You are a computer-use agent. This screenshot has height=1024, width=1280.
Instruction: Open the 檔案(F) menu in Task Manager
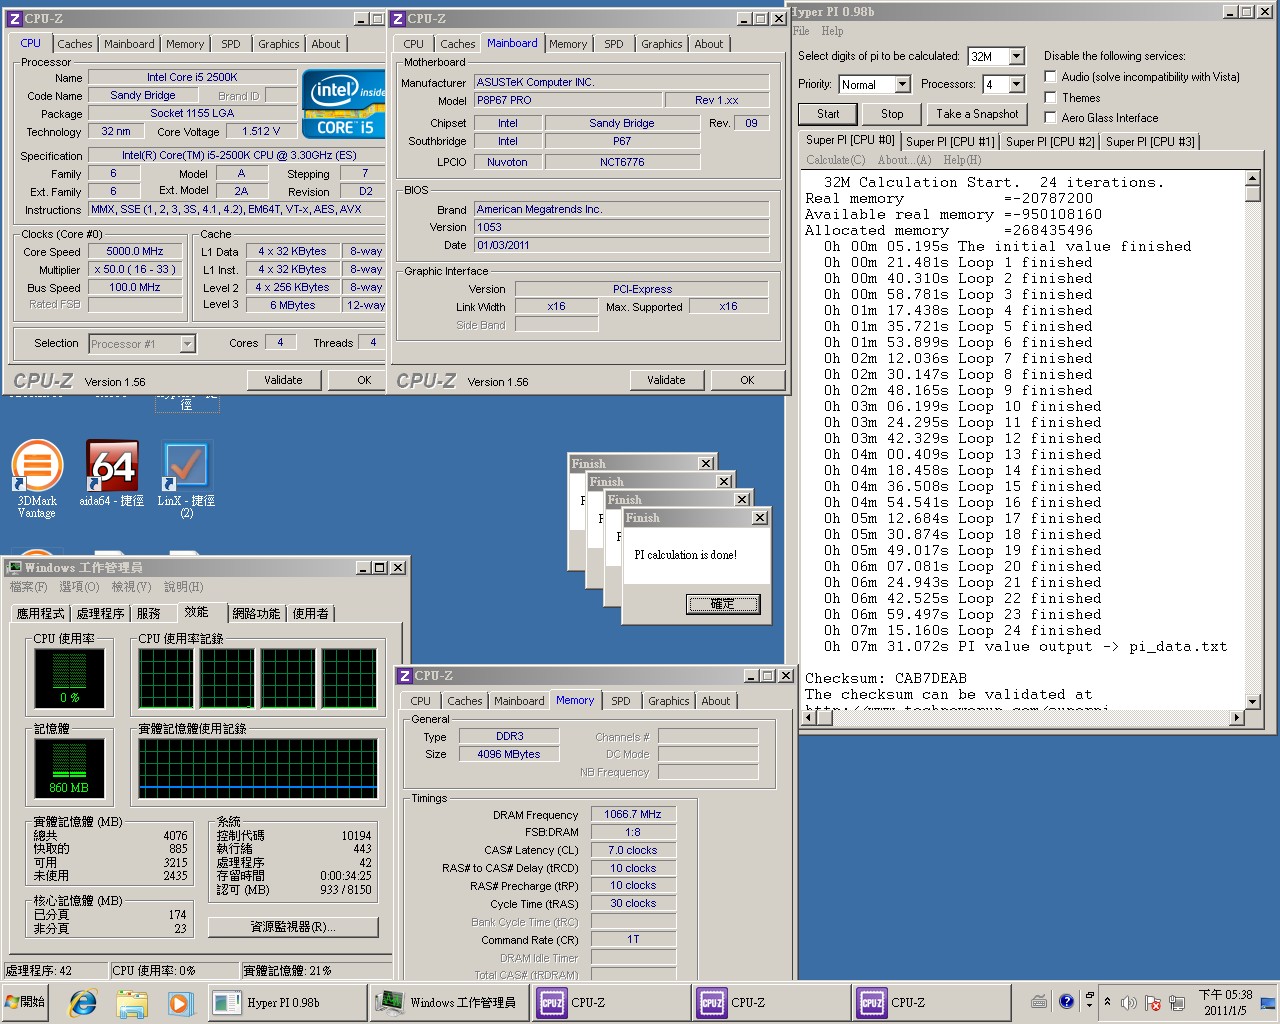click(28, 587)
